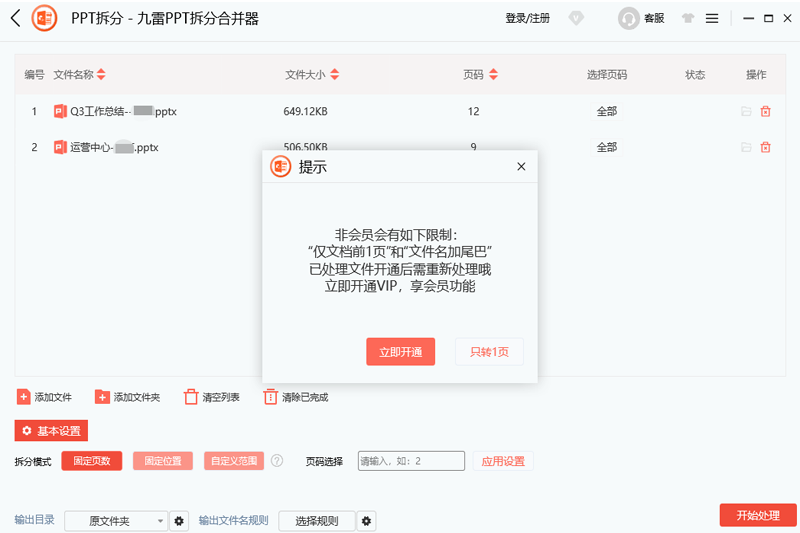
Task: Focus the 页码选择 input field
Action: coord(411,461)
